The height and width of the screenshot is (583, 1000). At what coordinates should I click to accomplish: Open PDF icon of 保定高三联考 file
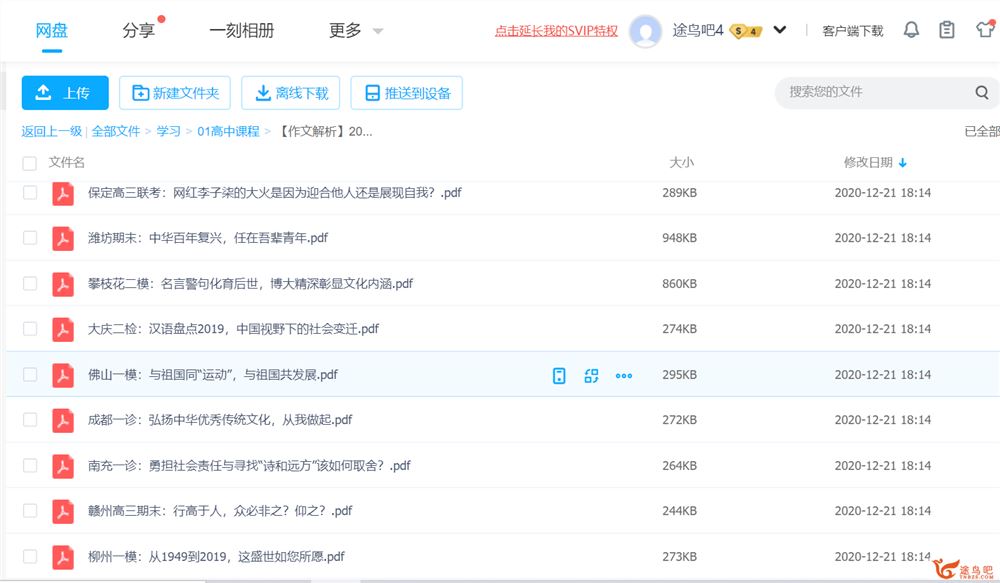coord(62,193)
